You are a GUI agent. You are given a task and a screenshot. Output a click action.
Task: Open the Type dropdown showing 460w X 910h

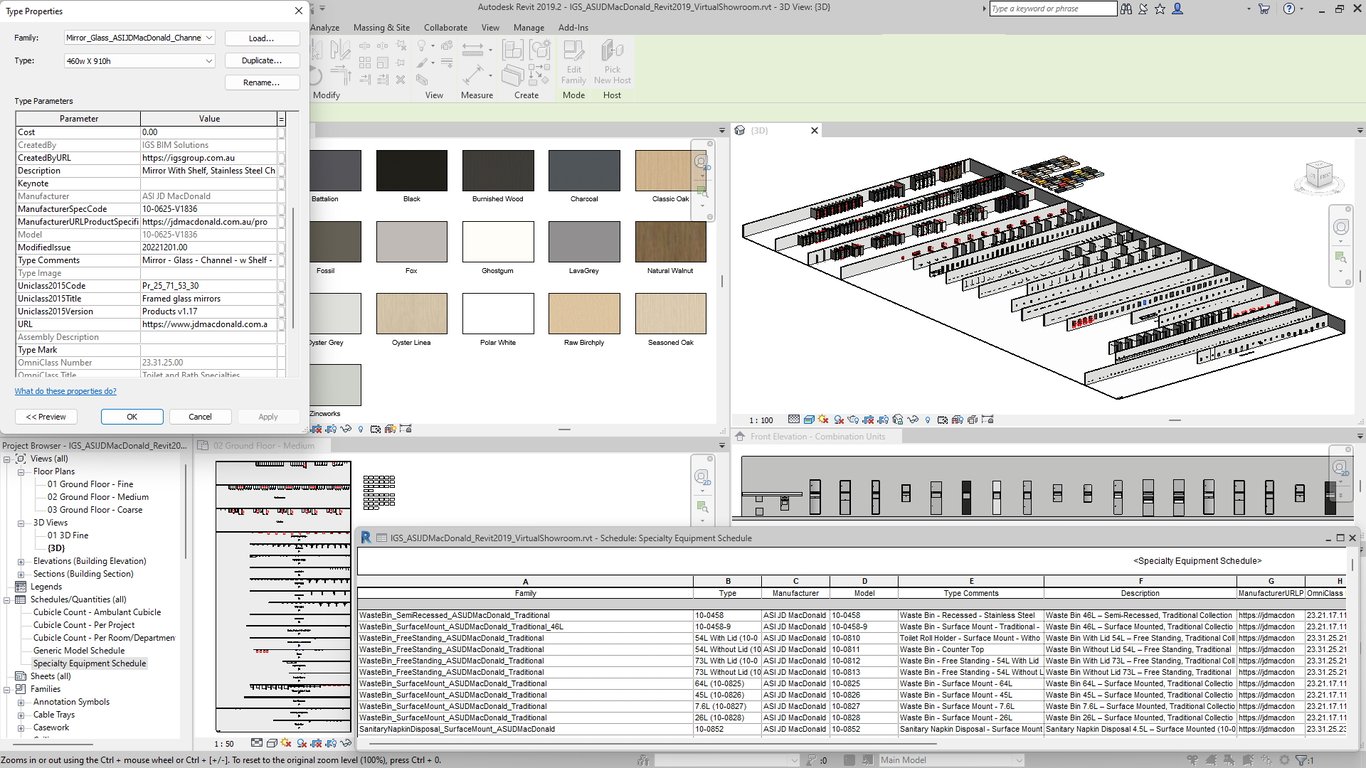pos(209,61)
